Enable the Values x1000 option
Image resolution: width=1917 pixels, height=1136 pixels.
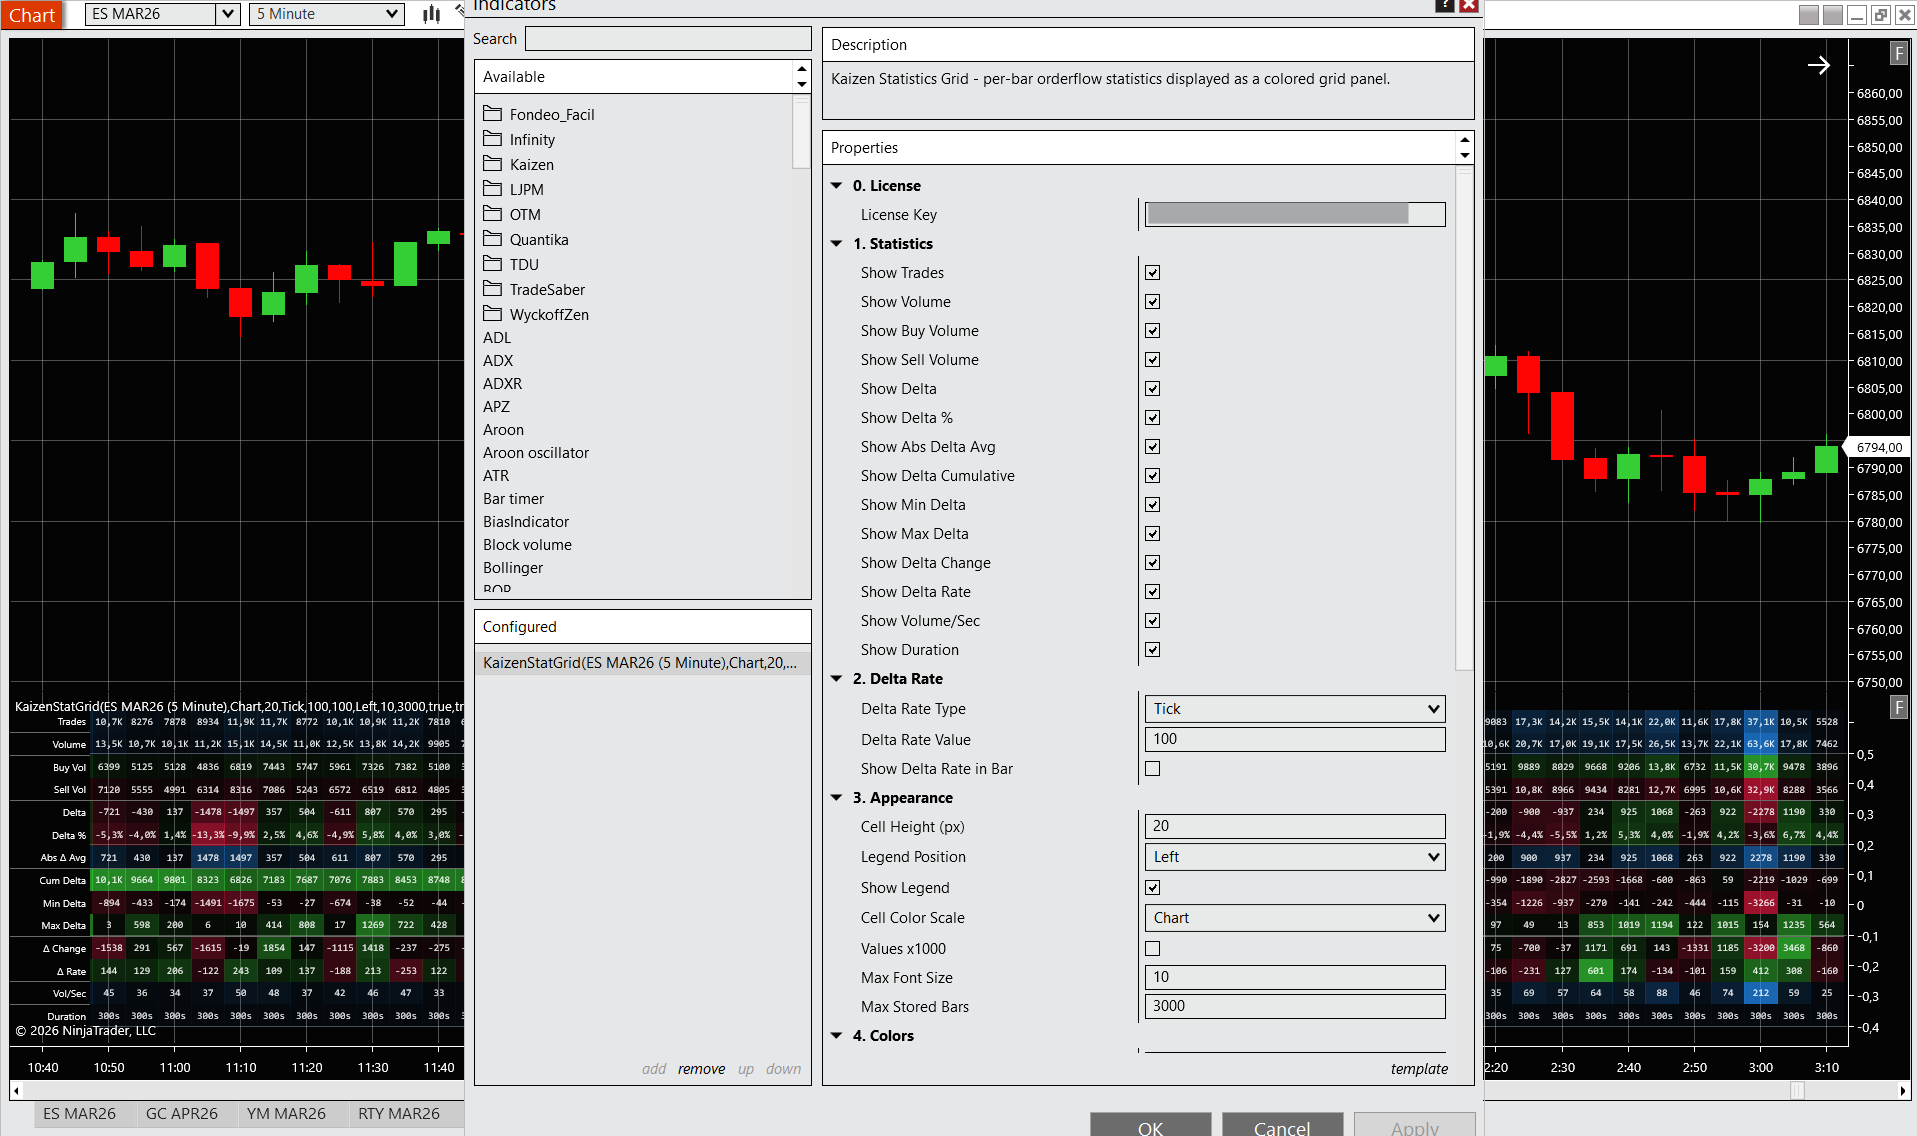tap(1152, 948)
